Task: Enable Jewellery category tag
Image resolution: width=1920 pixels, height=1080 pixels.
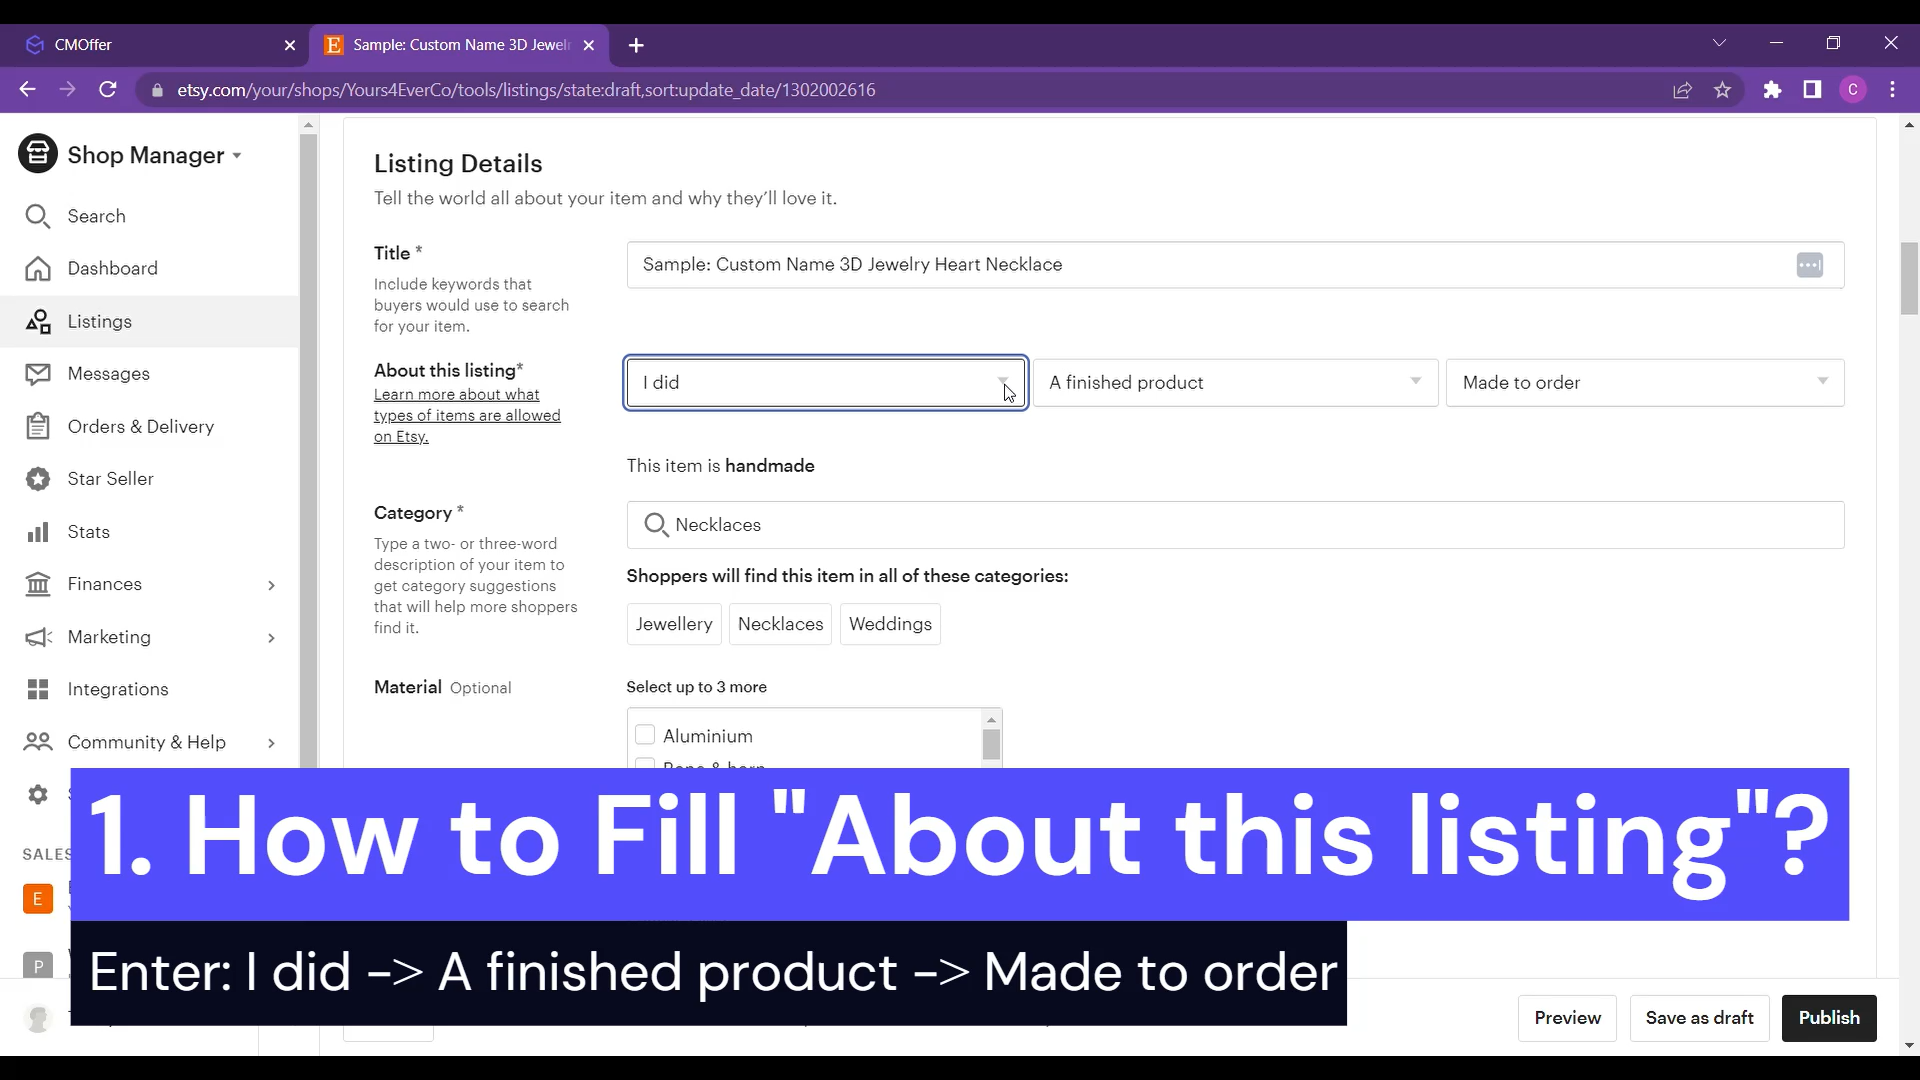Action: click(x=674, y=624)
